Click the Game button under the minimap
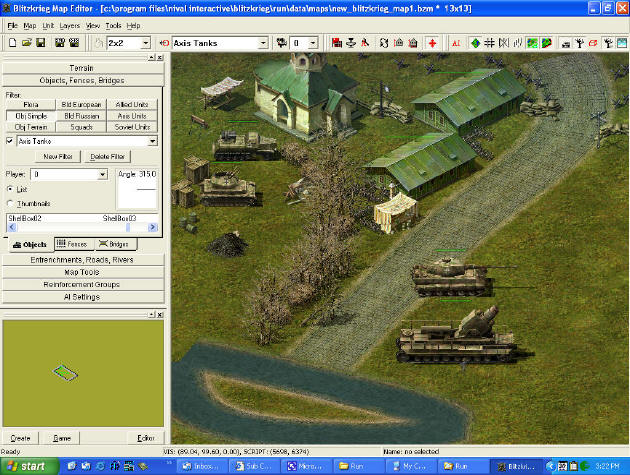Viewport: 630px width, 475px height. point(62,438)
